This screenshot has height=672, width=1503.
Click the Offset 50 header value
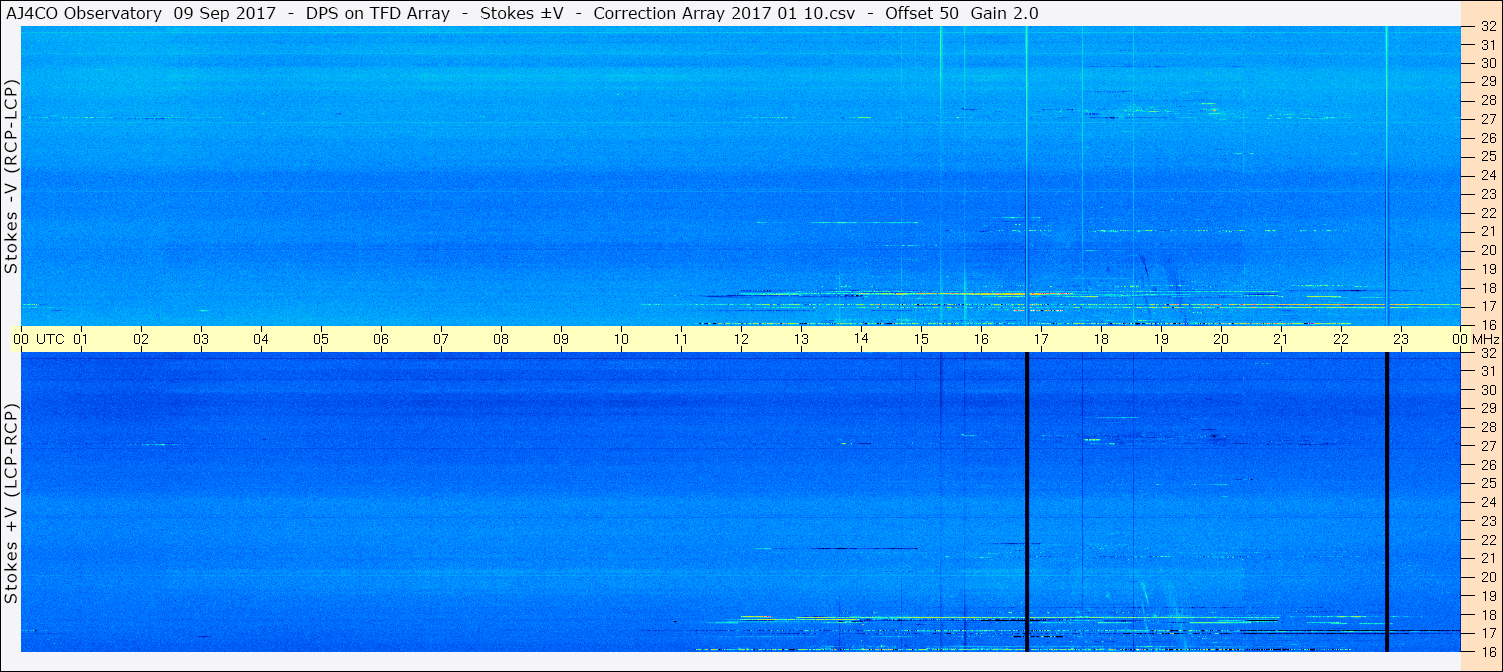pos(922,14)
